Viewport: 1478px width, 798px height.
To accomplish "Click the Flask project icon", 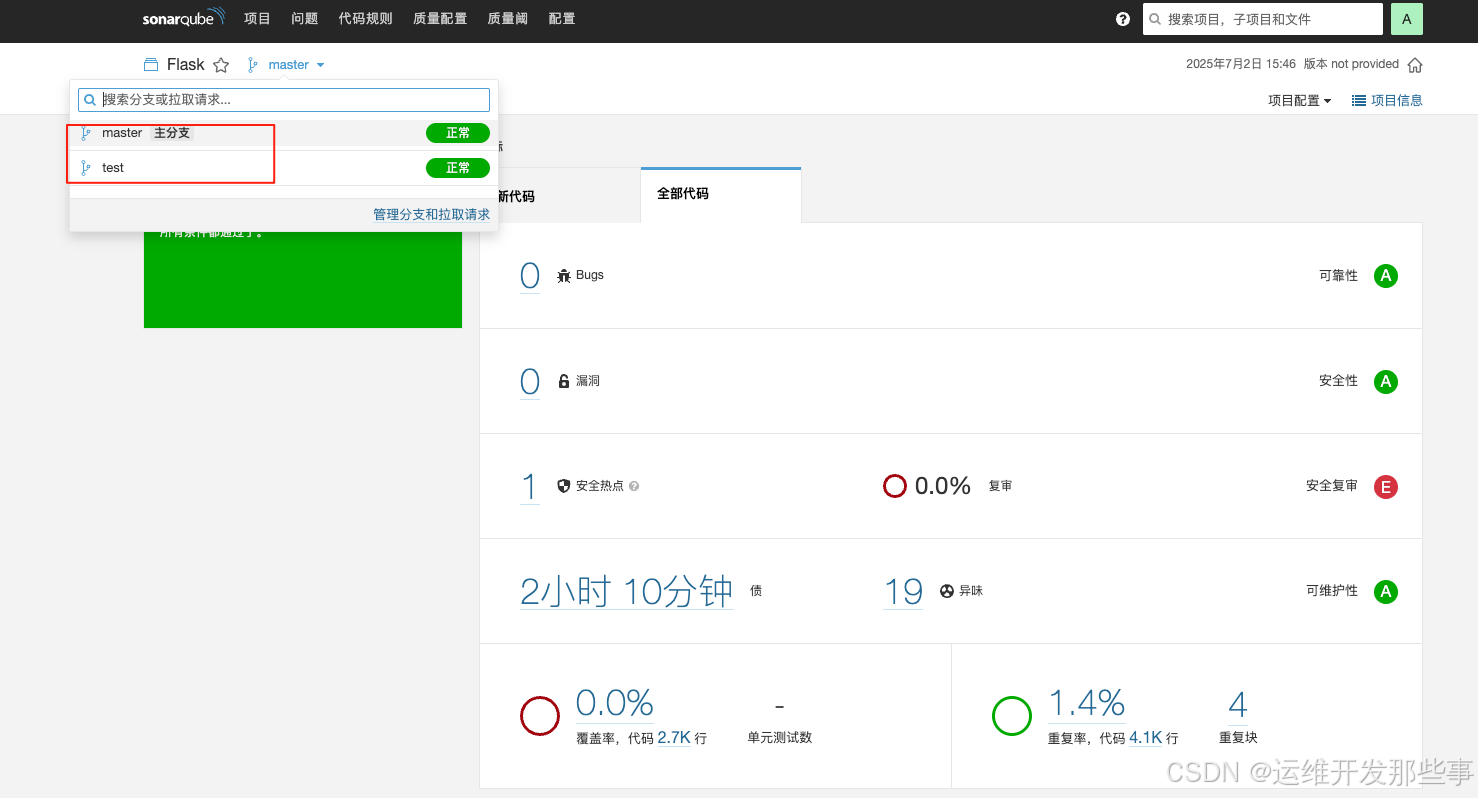I will tap(151, 65).
